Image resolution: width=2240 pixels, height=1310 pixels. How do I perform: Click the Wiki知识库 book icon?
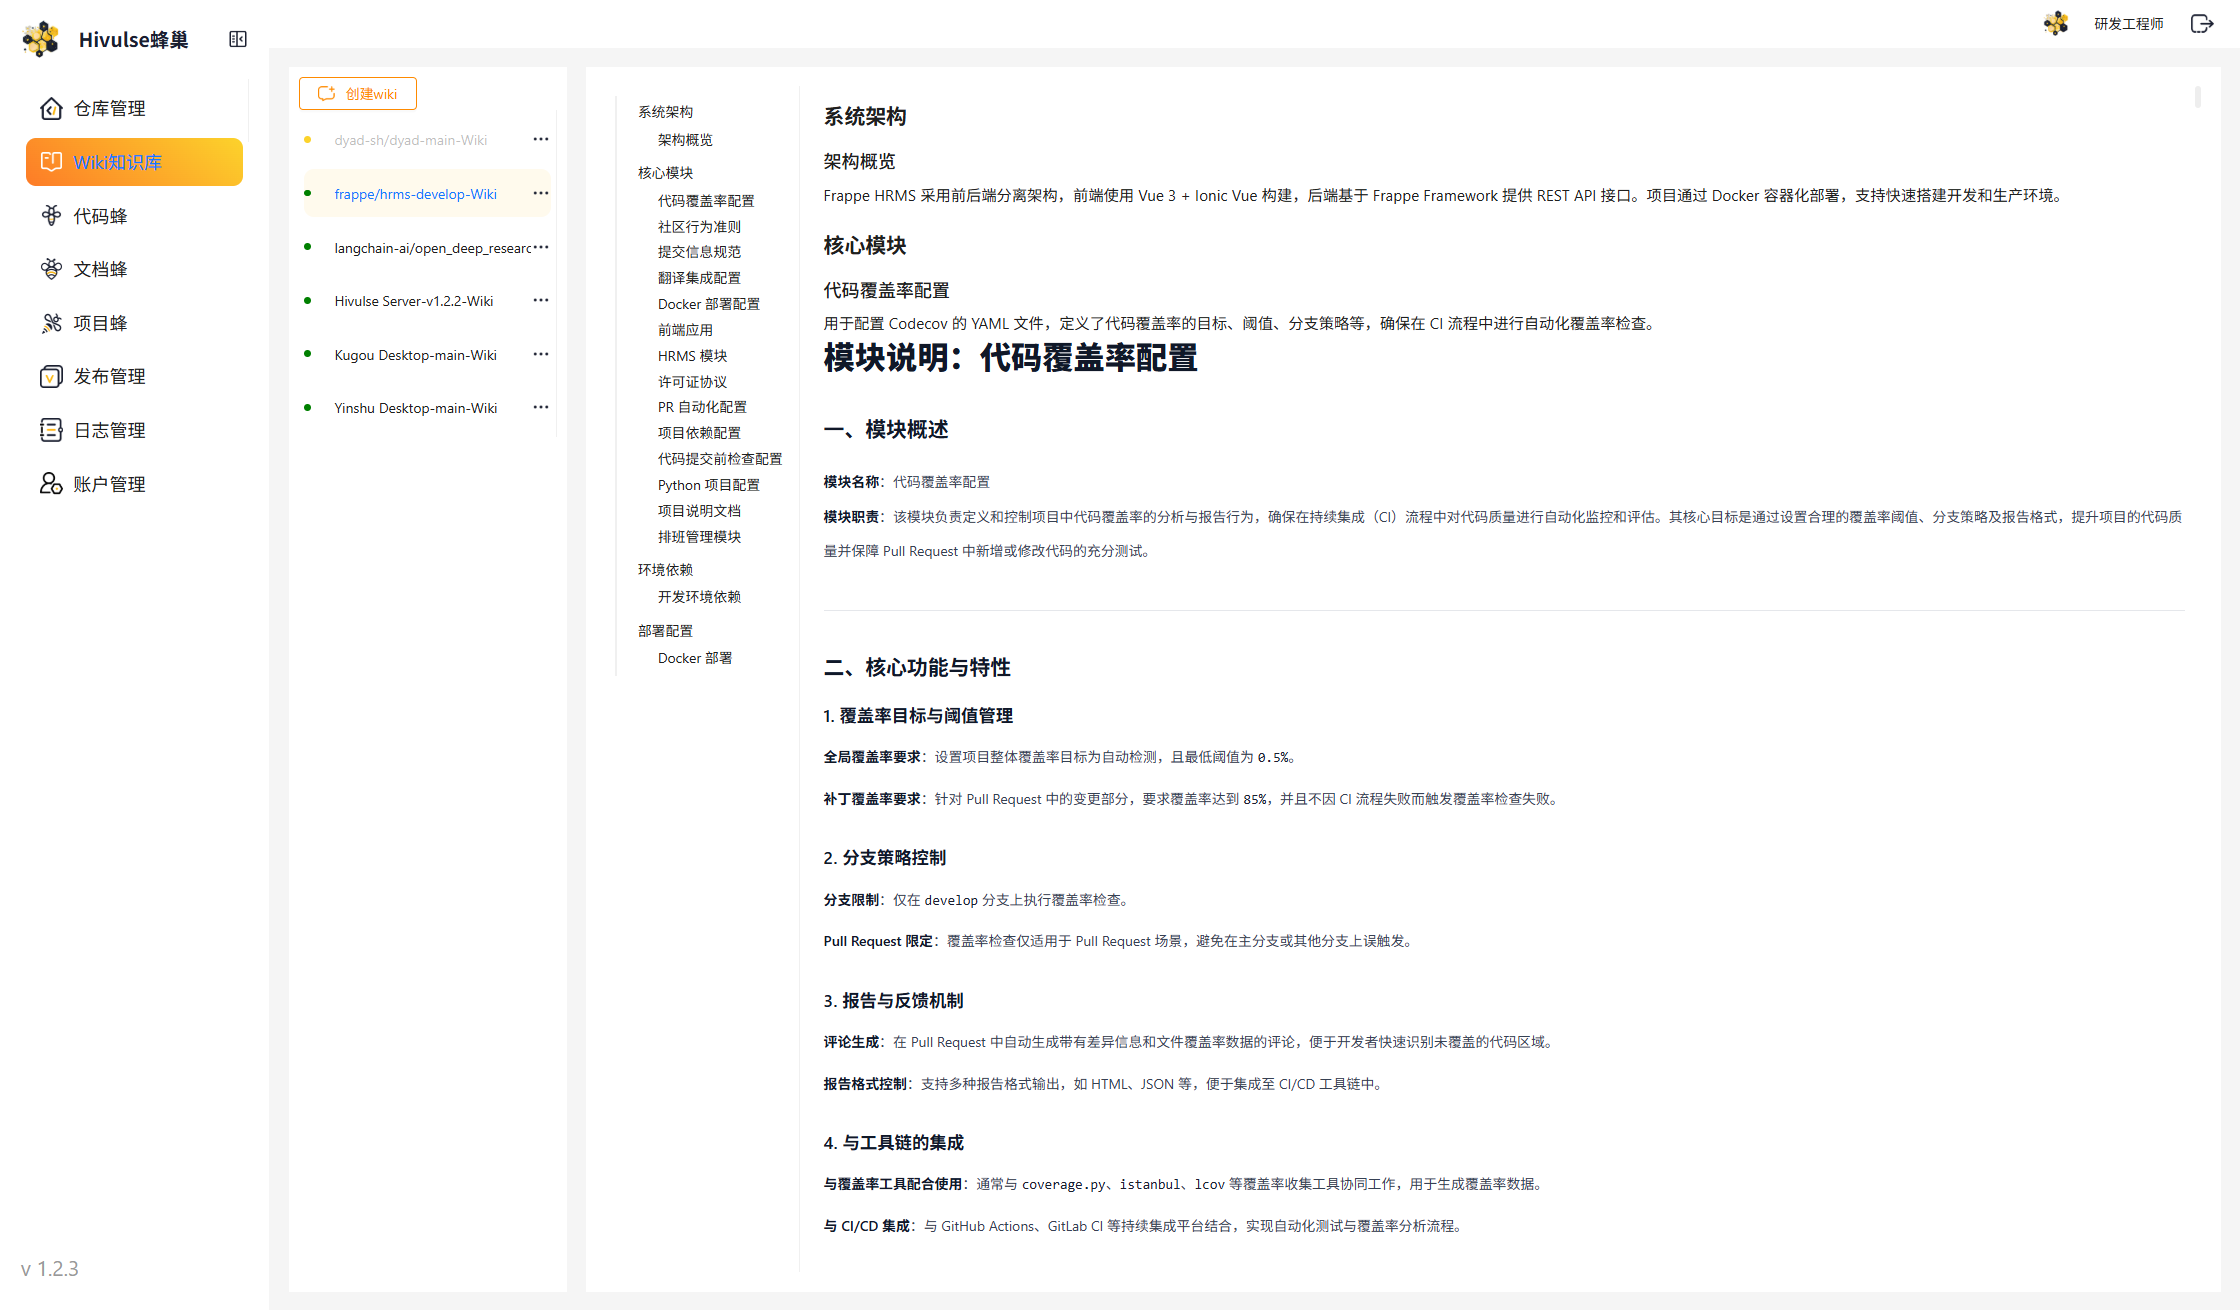pyautogui.click(x=51, y=162)
